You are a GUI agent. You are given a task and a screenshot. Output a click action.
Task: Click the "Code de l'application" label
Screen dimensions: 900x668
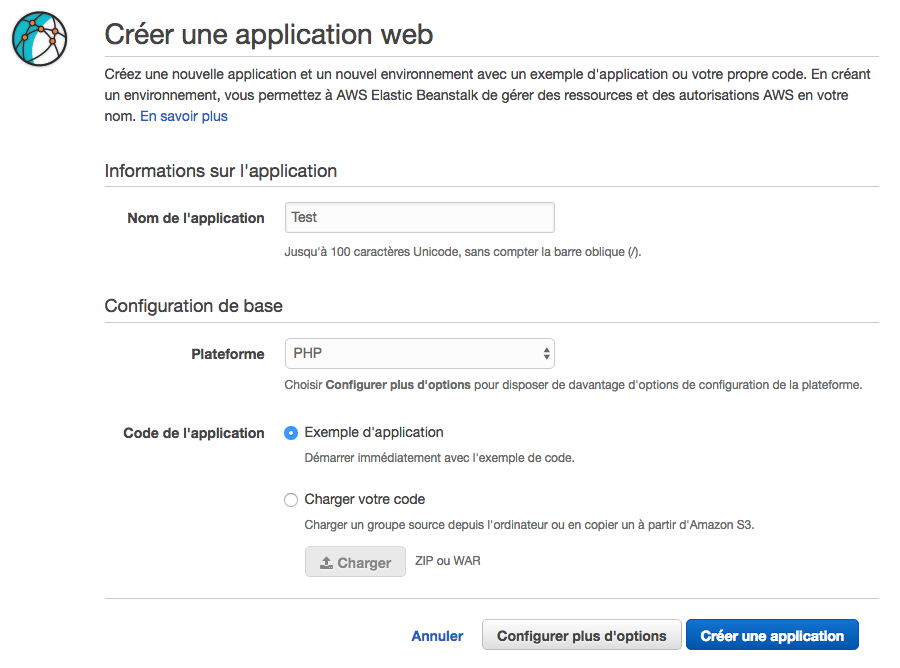click(x=193, y=433)
